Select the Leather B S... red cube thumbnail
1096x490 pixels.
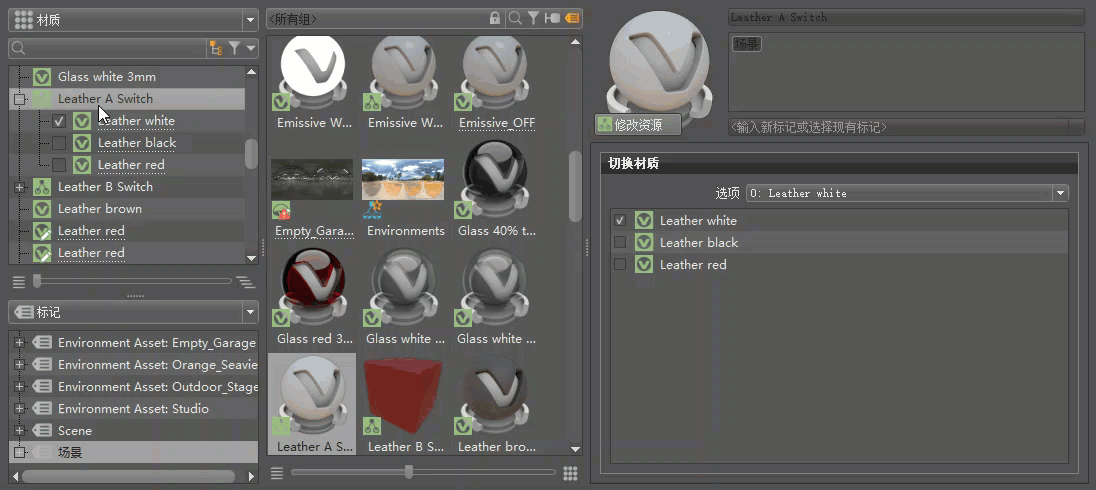click(x=405, y=404)
